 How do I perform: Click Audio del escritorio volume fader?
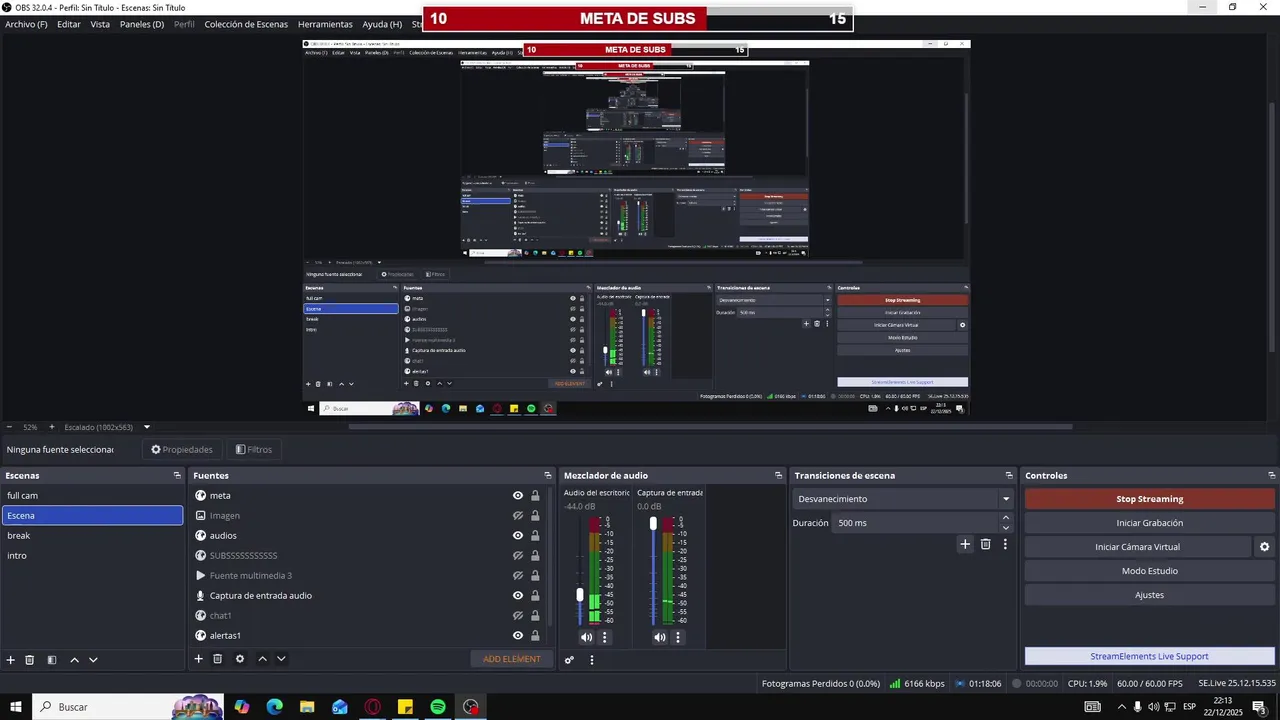[580, 594]
